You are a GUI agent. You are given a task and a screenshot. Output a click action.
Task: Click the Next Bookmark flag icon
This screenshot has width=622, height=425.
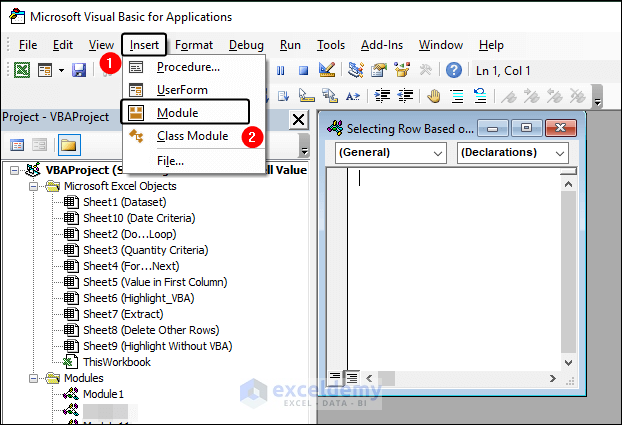point(532,96)
